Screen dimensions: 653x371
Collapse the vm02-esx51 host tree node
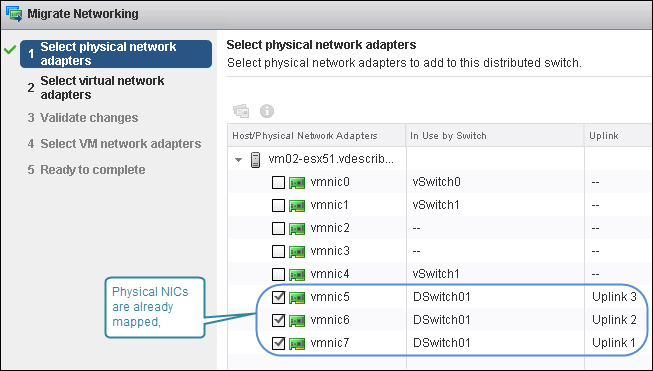tap(238, 159)
